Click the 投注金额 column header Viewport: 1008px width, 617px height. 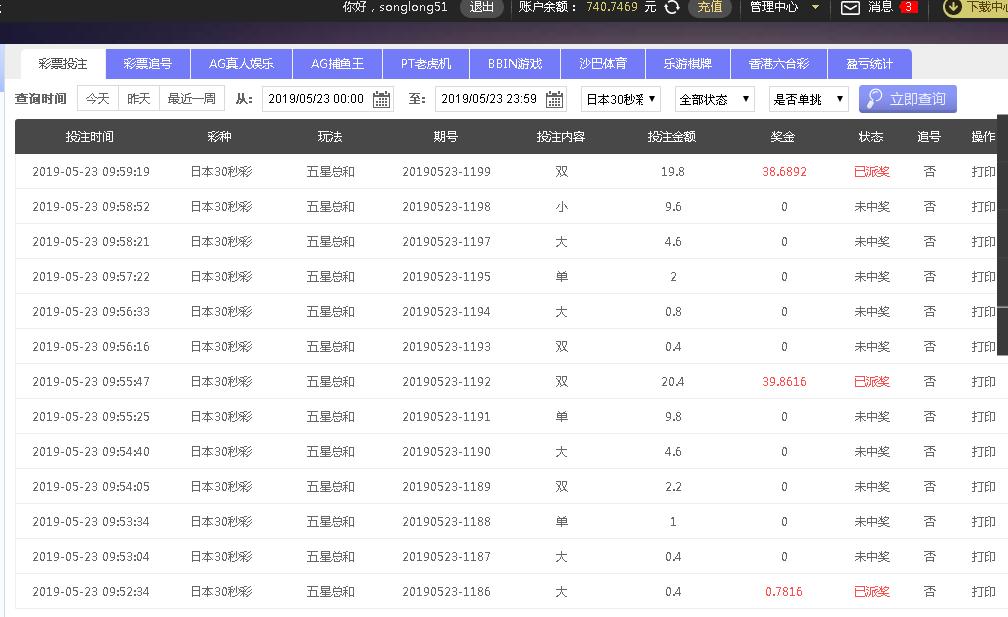point(671,137)
